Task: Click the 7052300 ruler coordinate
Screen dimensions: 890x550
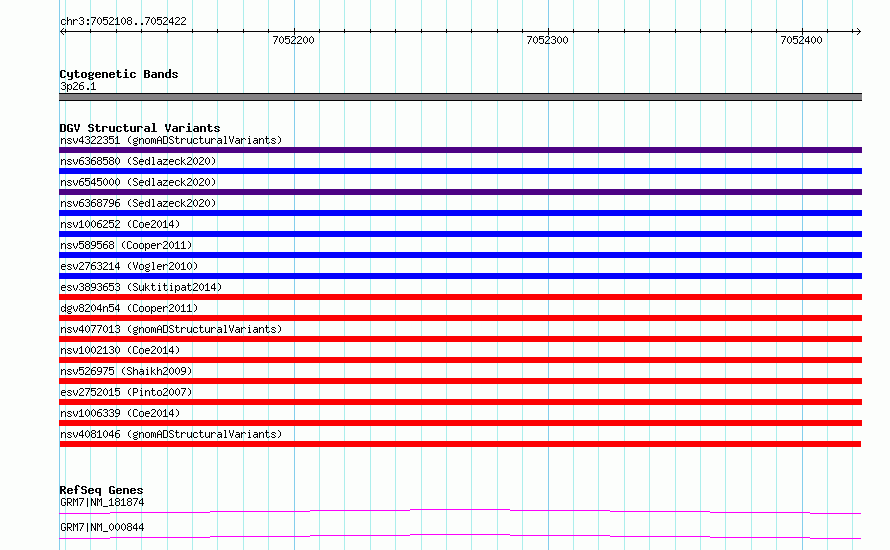Action: 547,40
